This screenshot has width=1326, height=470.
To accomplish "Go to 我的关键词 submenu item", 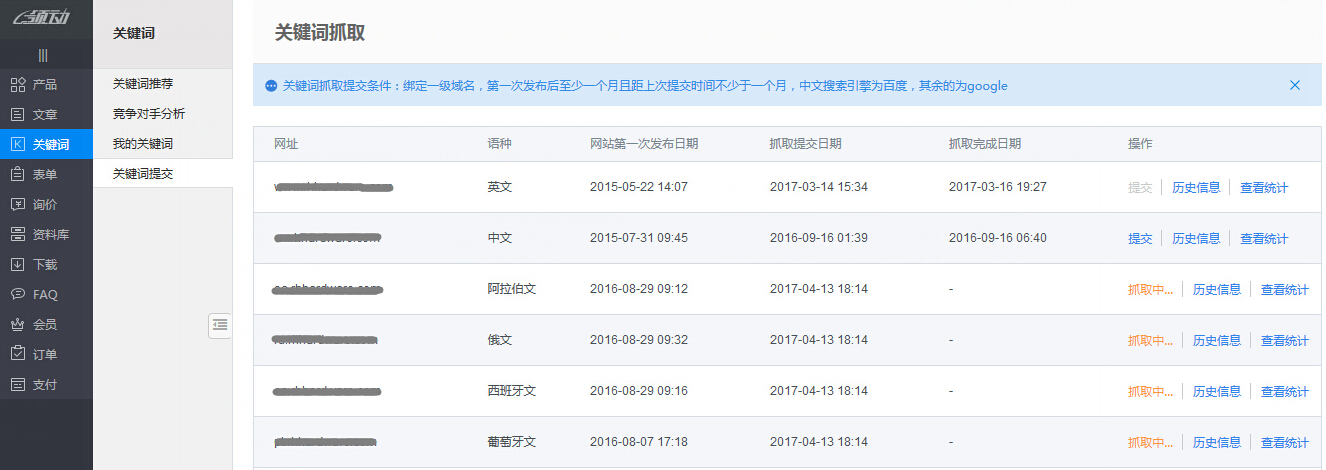I will click(143, 144).
